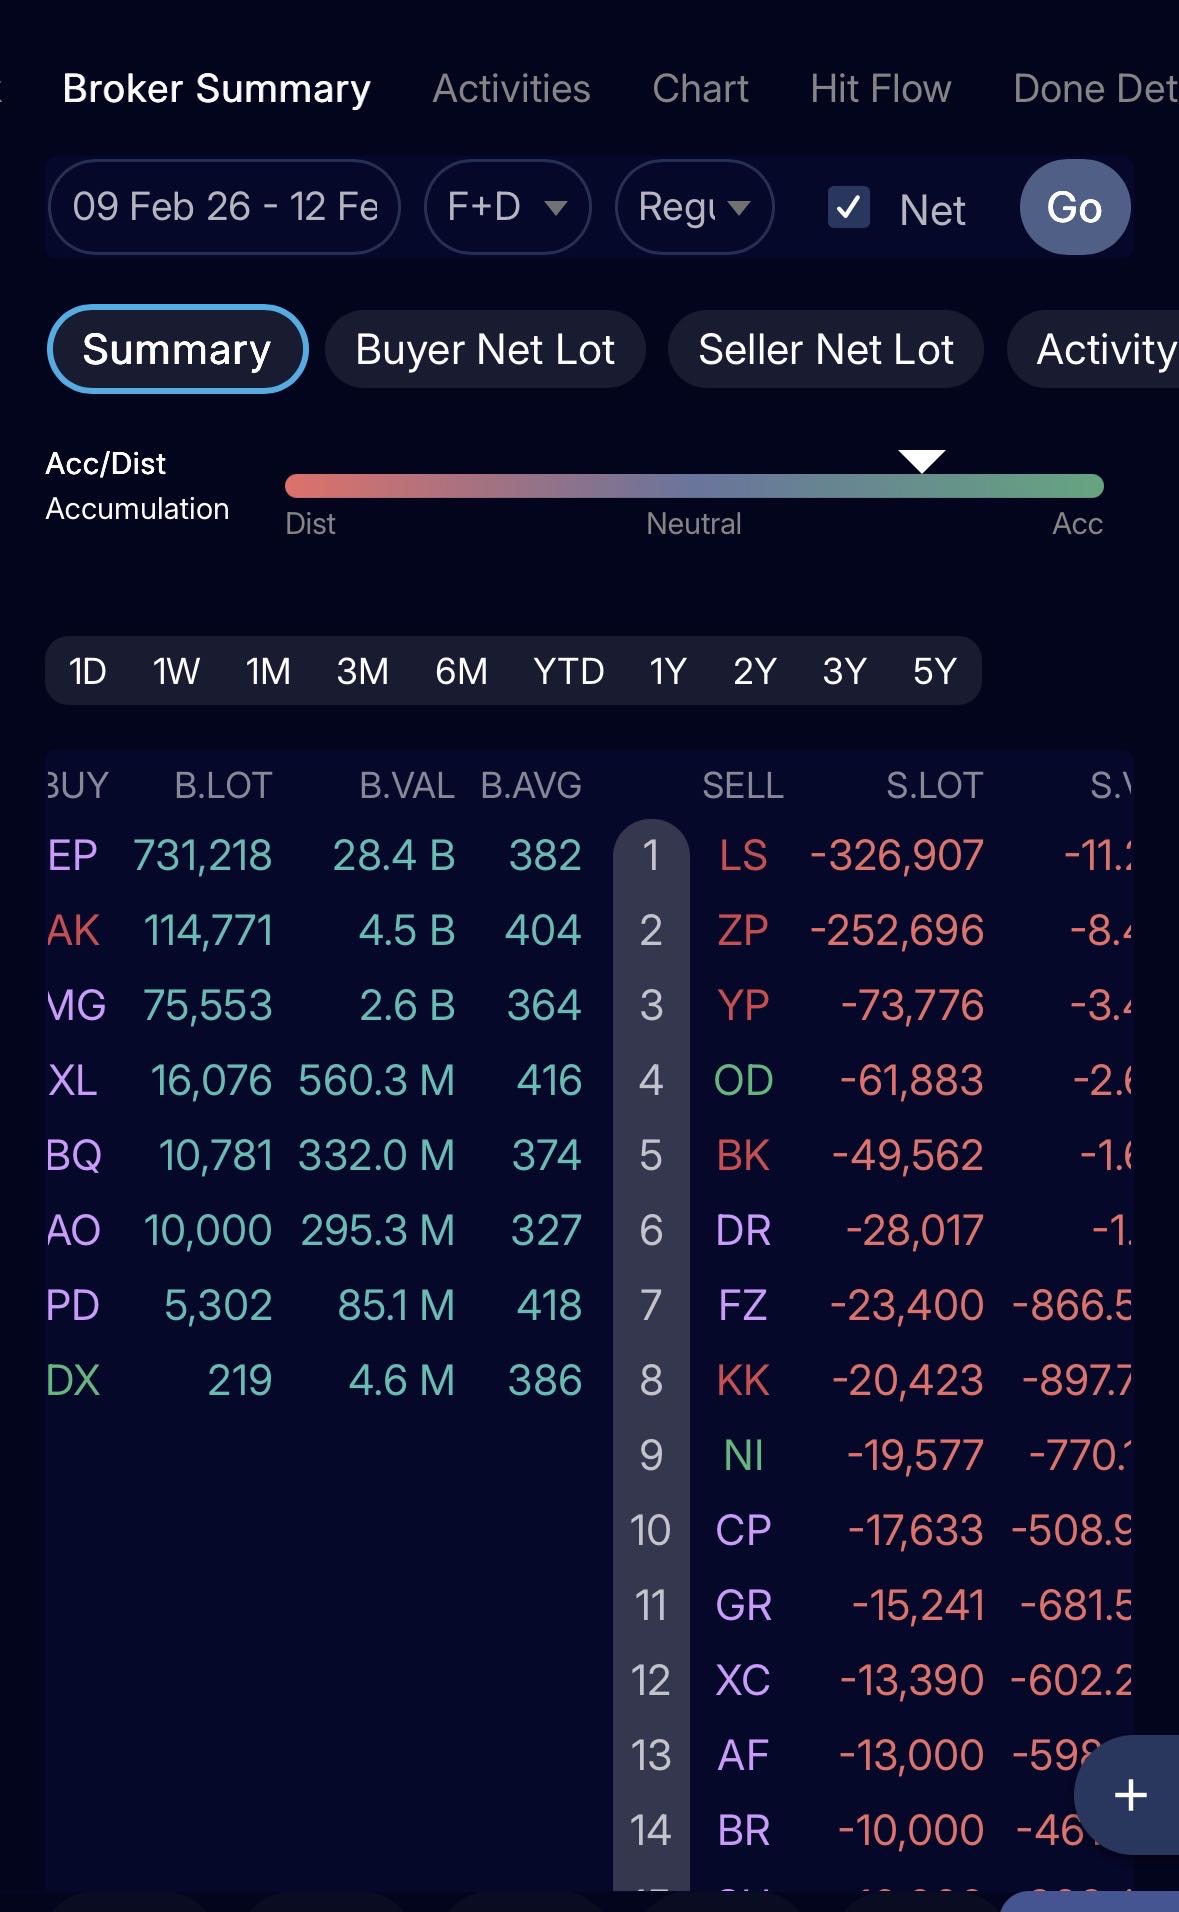1179x1912 pixels.
Task: Select the Buyer Net Lot pill
Action: tap(485, 350)
